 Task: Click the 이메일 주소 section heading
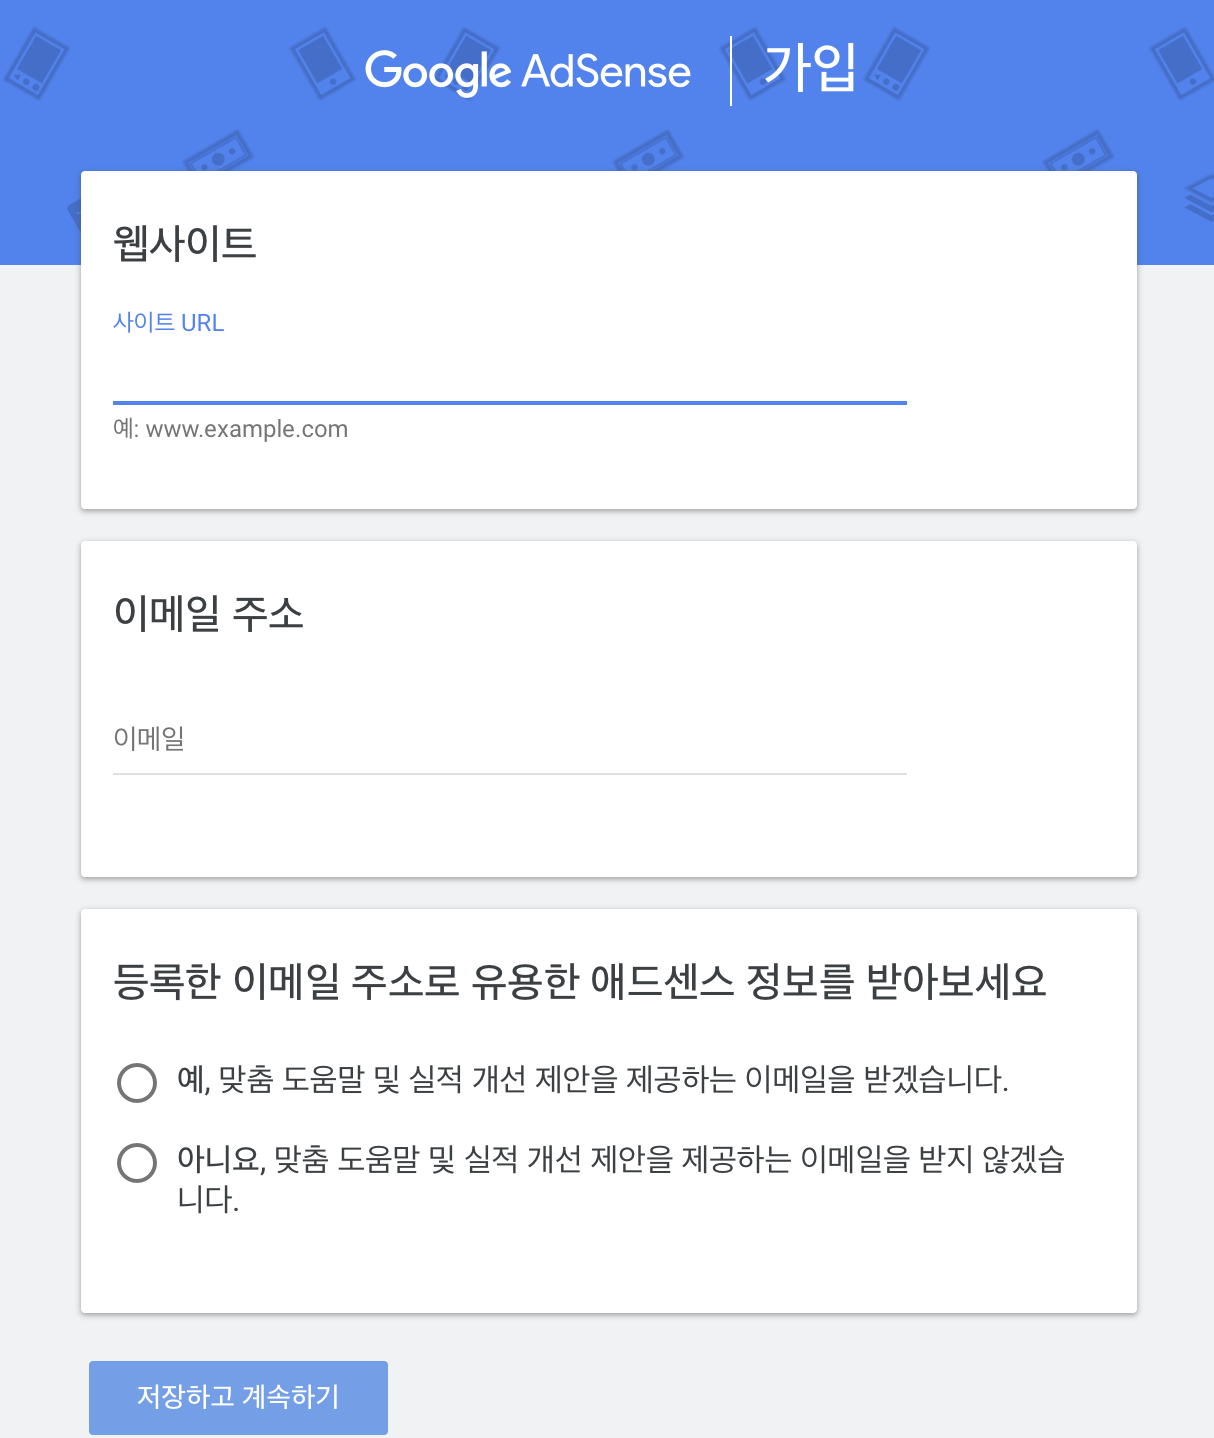[x=208, y=613]
